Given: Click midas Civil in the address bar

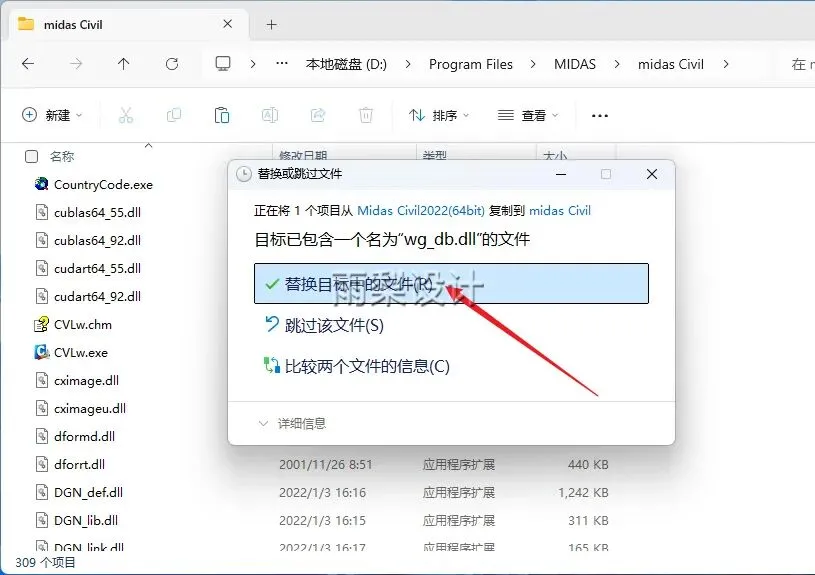Looking at the screenshot, I should 671,64.
